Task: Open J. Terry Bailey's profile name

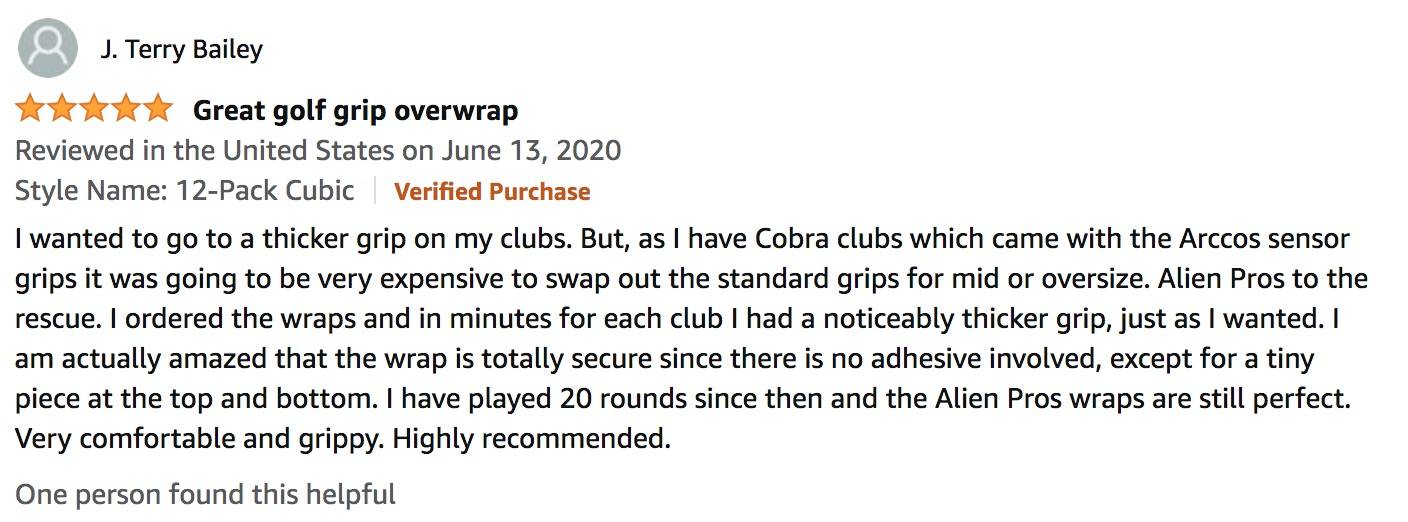Action: point(182,49)
